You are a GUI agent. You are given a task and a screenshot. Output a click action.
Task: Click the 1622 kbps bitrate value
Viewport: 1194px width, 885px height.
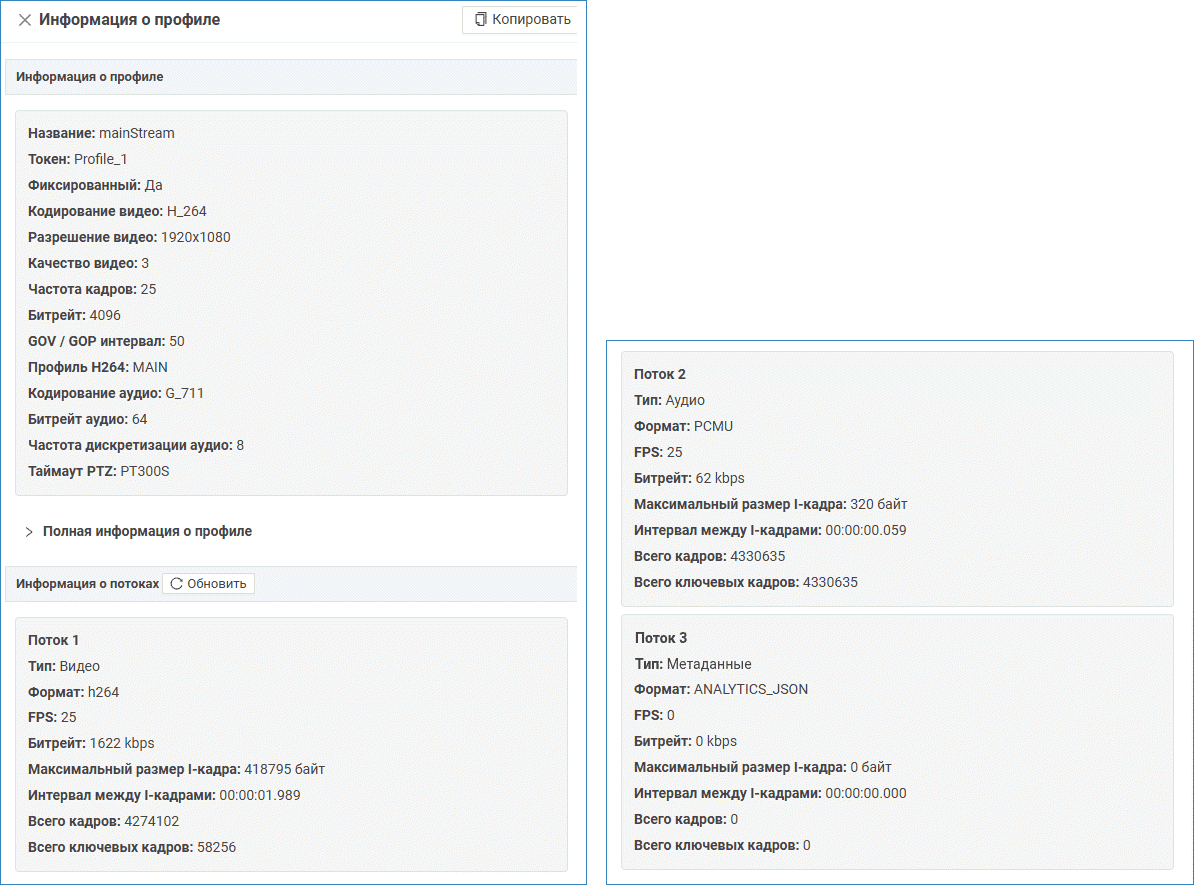point(122,744)
